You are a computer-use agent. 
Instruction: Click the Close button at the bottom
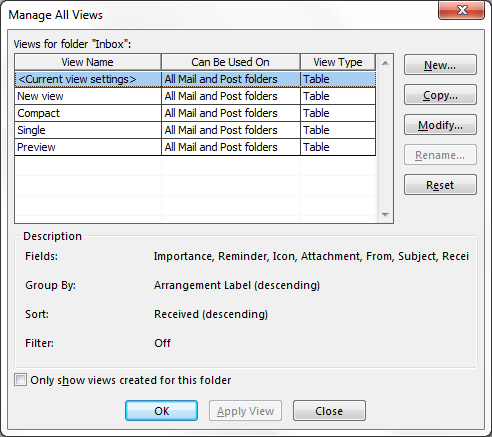click(x=329, y=411)
